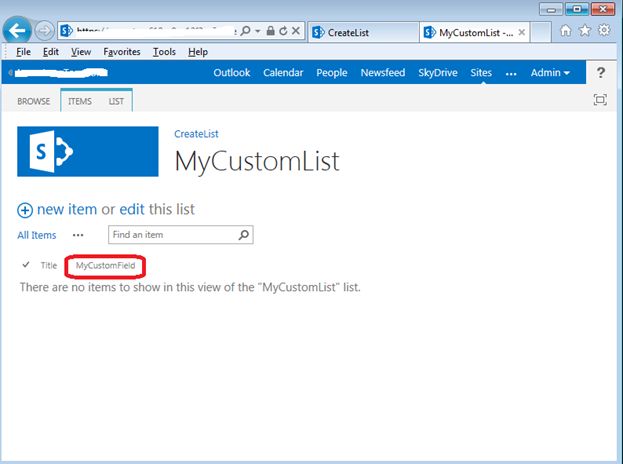
Task: Open the address bar dropdown arrow
Action: tap(257, 31)
